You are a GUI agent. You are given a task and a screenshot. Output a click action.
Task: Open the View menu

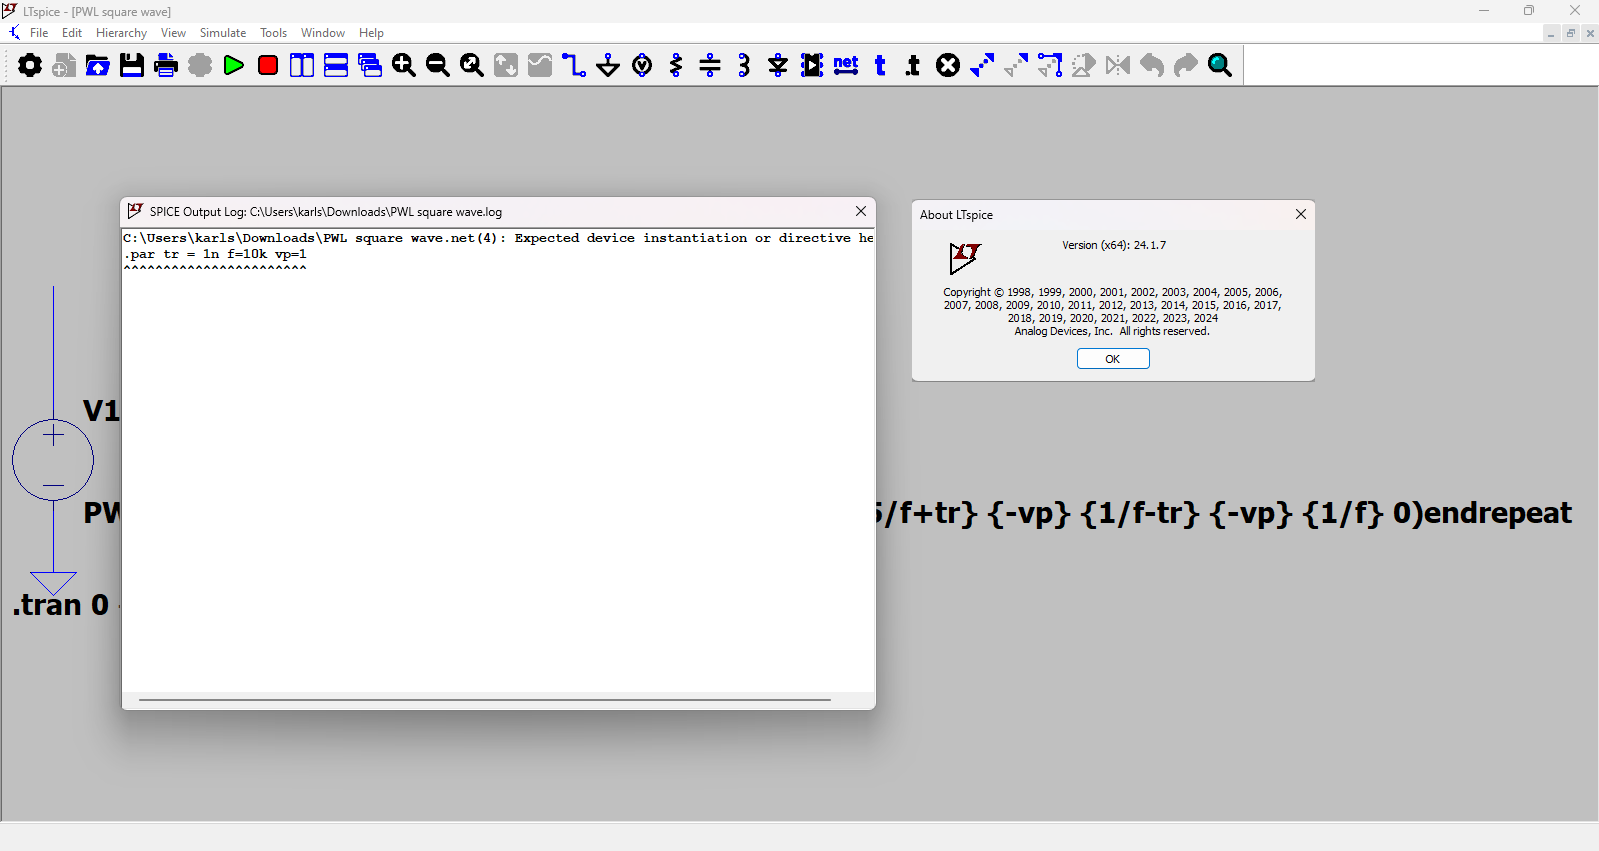pyautogui.click(x=173, y=33)
